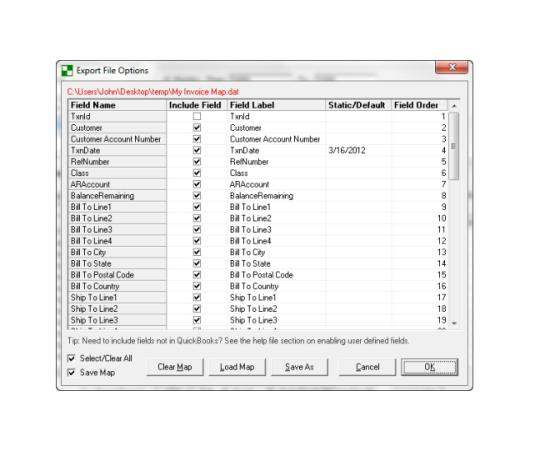Uncheck Bill To Line4 include checkbox

tap(197, 241)
